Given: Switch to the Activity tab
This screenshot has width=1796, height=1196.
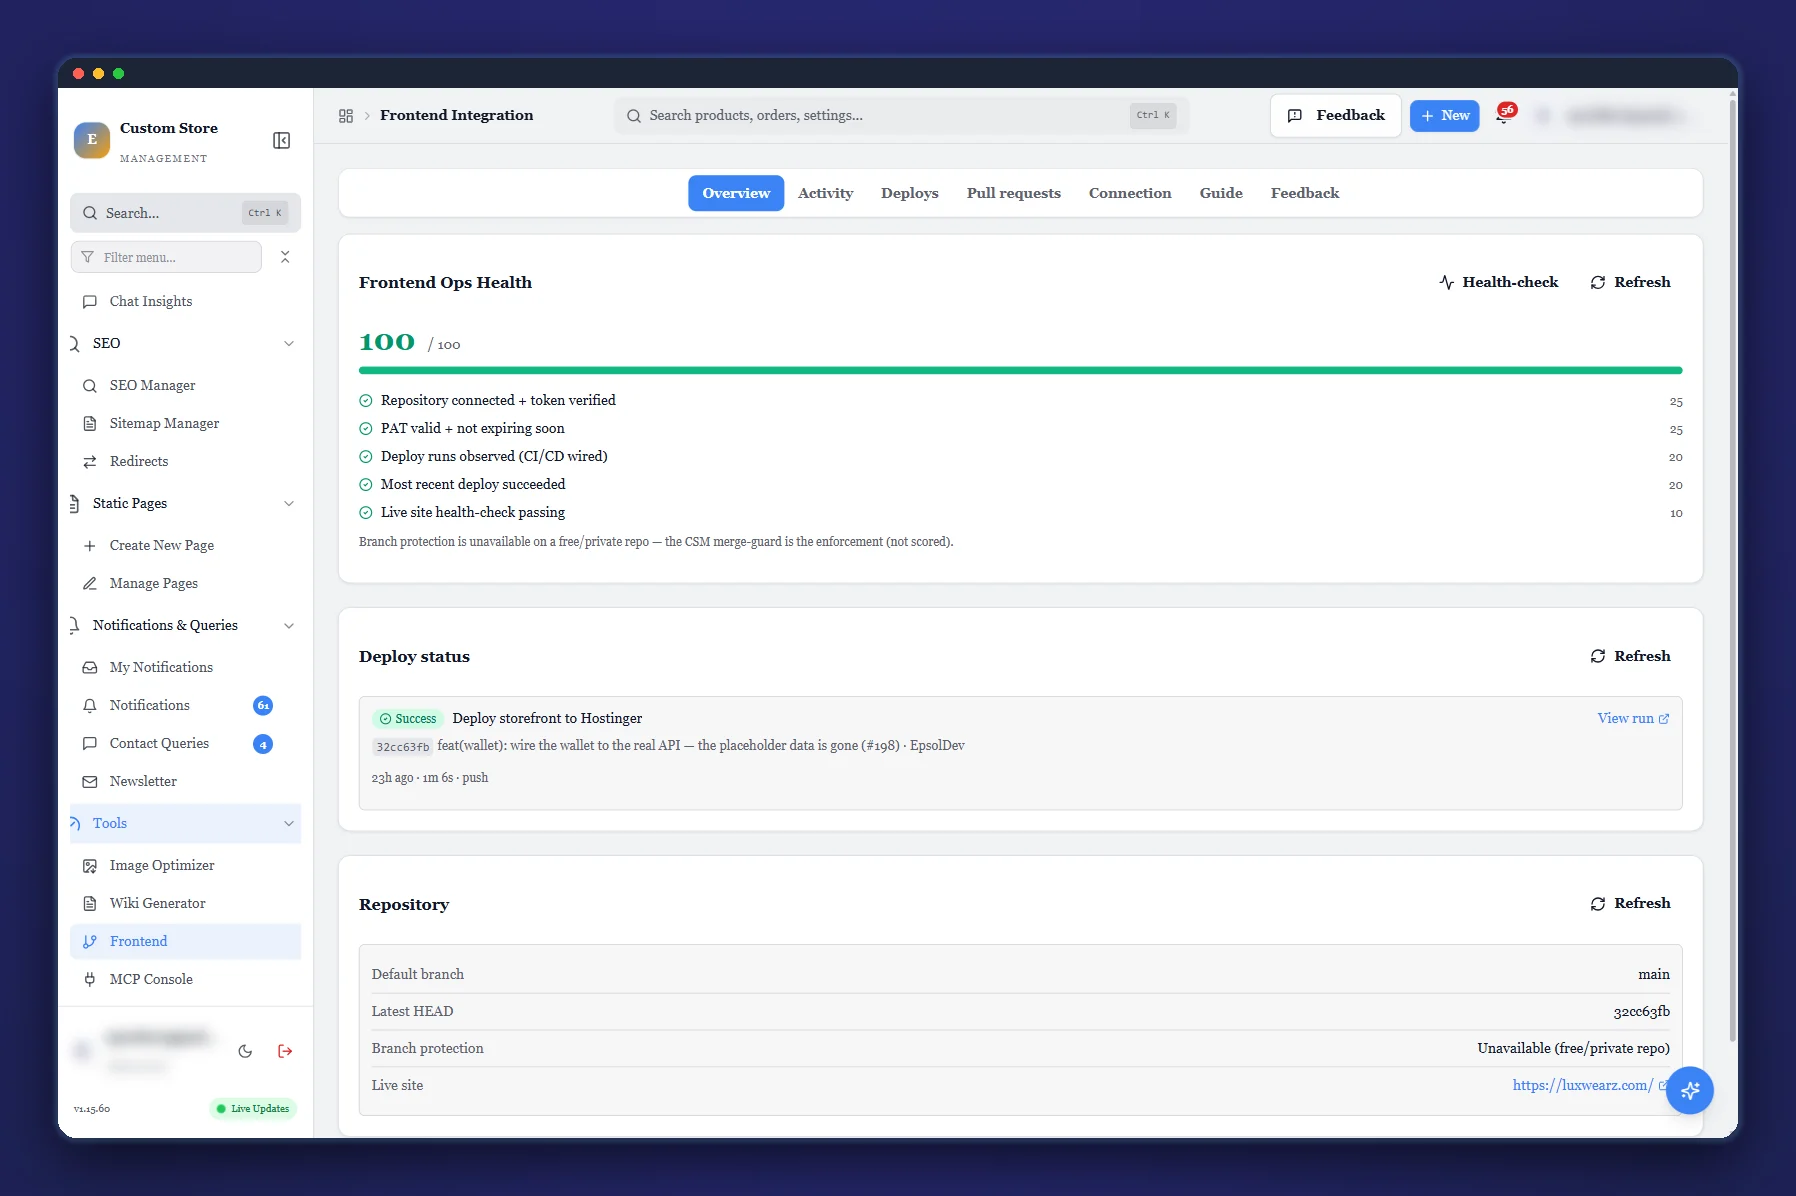Looking at the screenshot, I should (825, 193).
